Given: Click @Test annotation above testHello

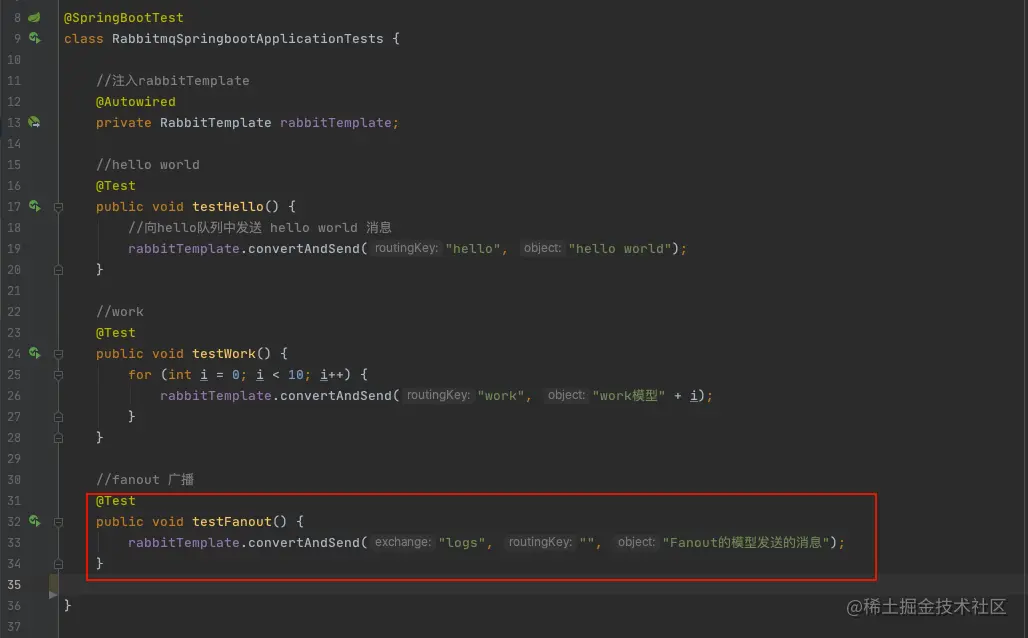Looking at the screenshot, I should pos(115,186).
